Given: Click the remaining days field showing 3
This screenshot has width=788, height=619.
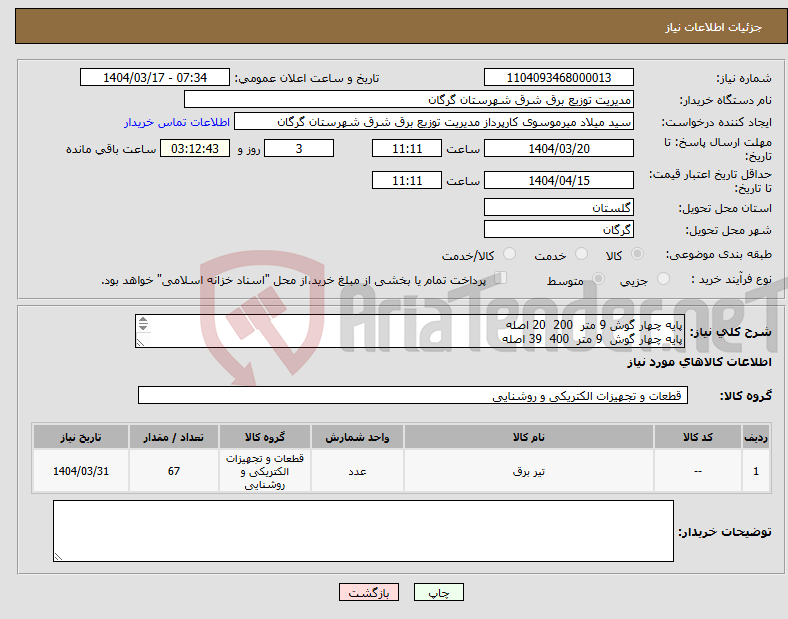Looking at the screenshot, I should (x=299, y=148).
